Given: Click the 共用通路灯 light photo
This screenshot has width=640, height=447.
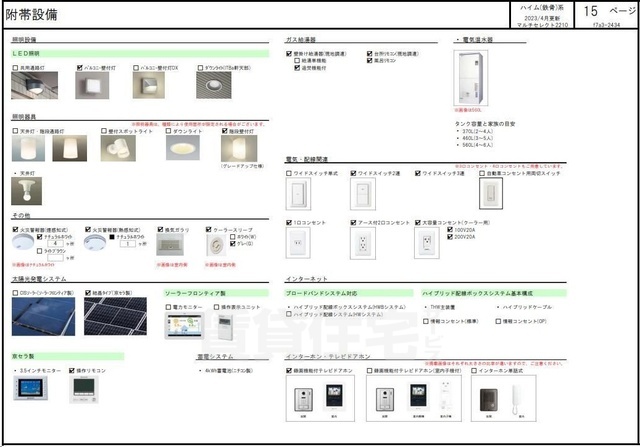Looking at the screenshot, I should click(35, 85).
